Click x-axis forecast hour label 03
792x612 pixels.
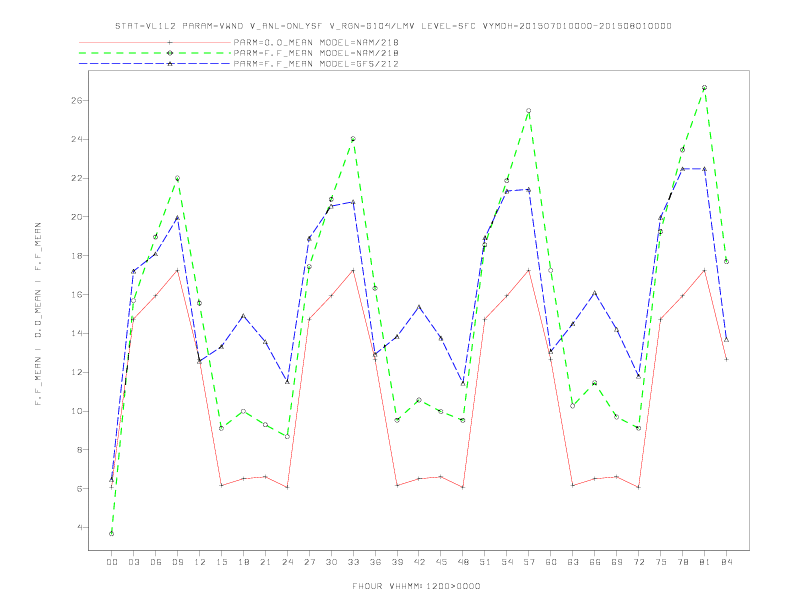(133, 562)
